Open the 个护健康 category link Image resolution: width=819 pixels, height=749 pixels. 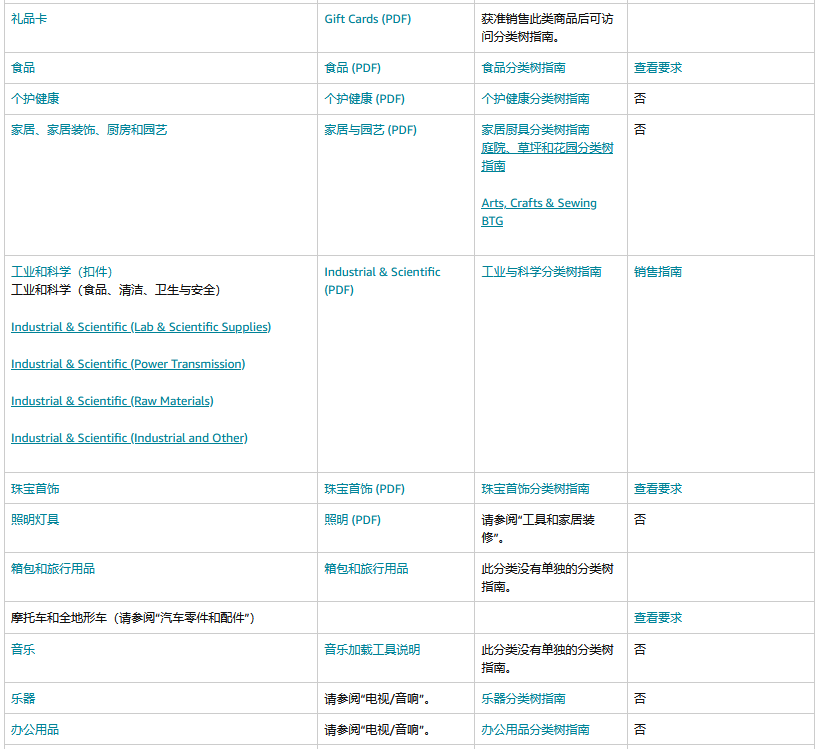(35, 99)
